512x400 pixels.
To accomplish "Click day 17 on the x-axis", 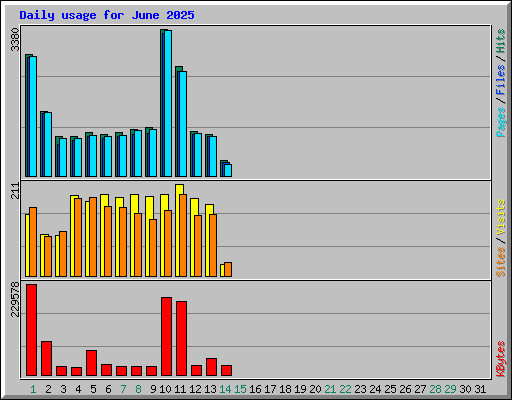I will 270,389.
